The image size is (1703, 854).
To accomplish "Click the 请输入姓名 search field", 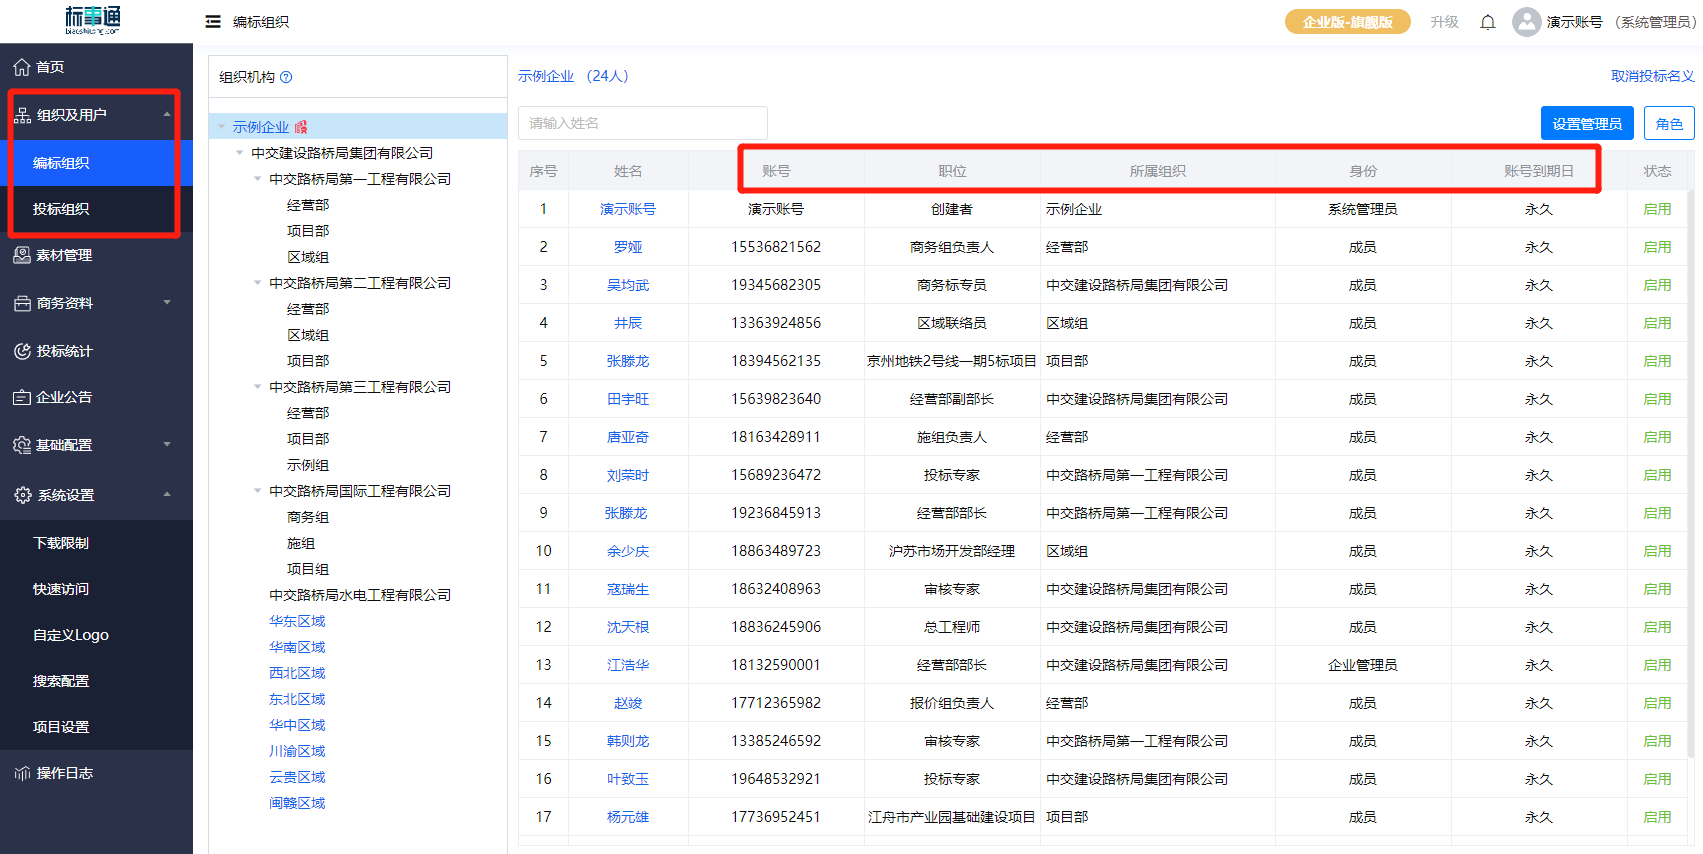I will [x=643, y=123].
